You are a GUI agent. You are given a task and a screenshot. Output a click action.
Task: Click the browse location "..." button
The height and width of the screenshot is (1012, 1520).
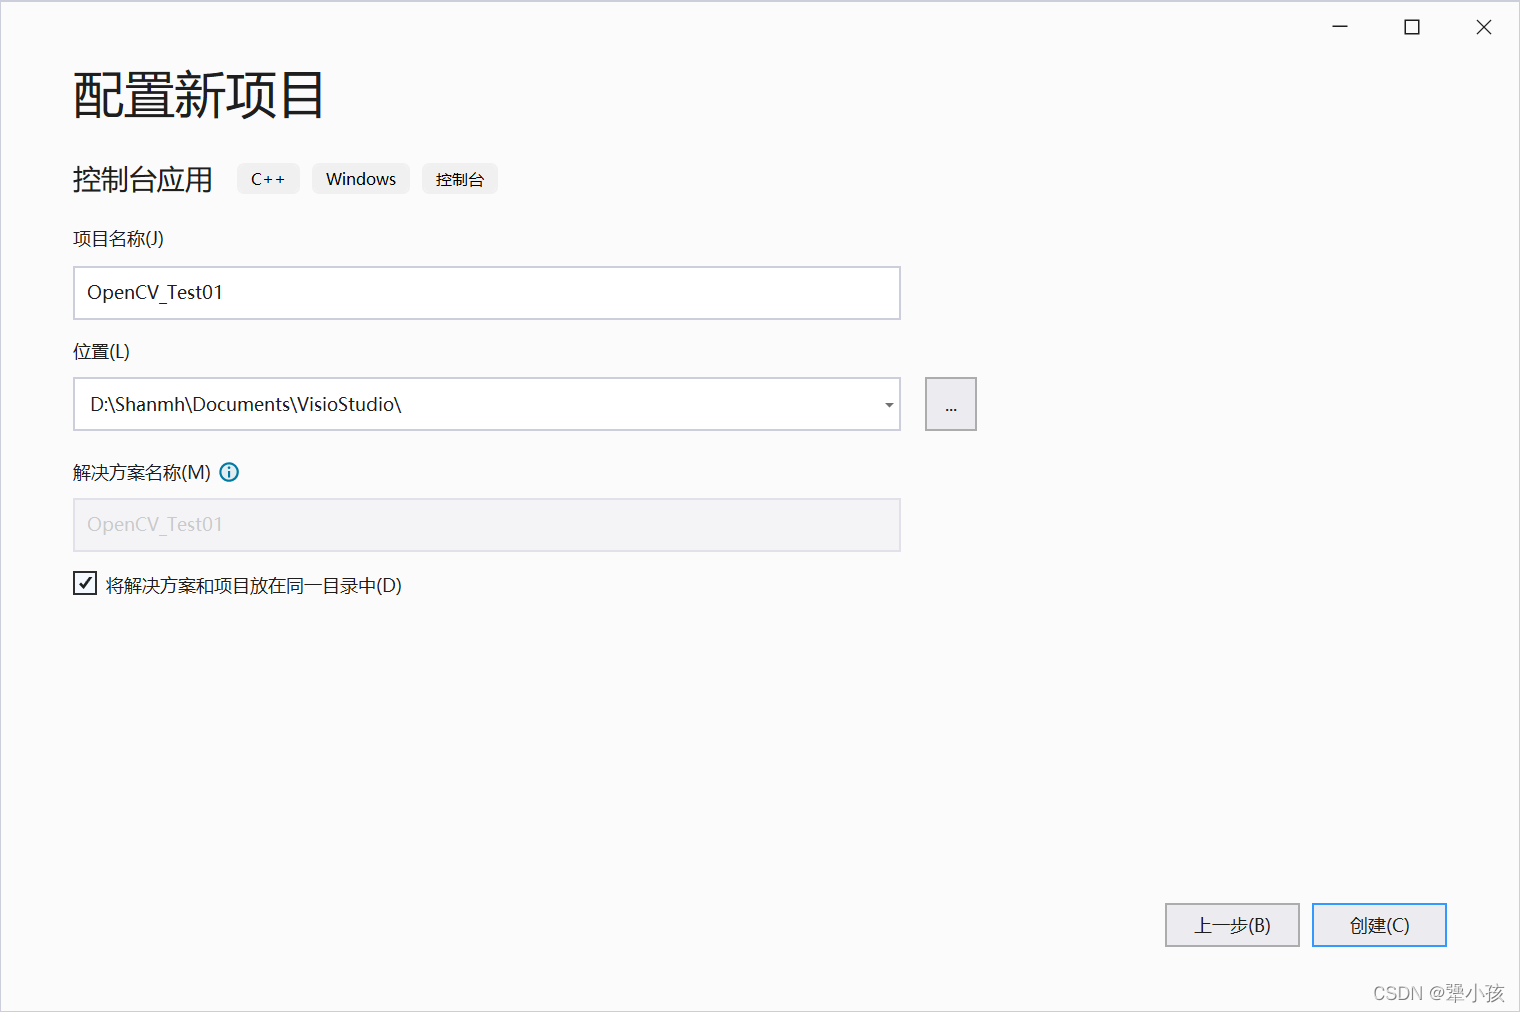click(x=951, y=404)
